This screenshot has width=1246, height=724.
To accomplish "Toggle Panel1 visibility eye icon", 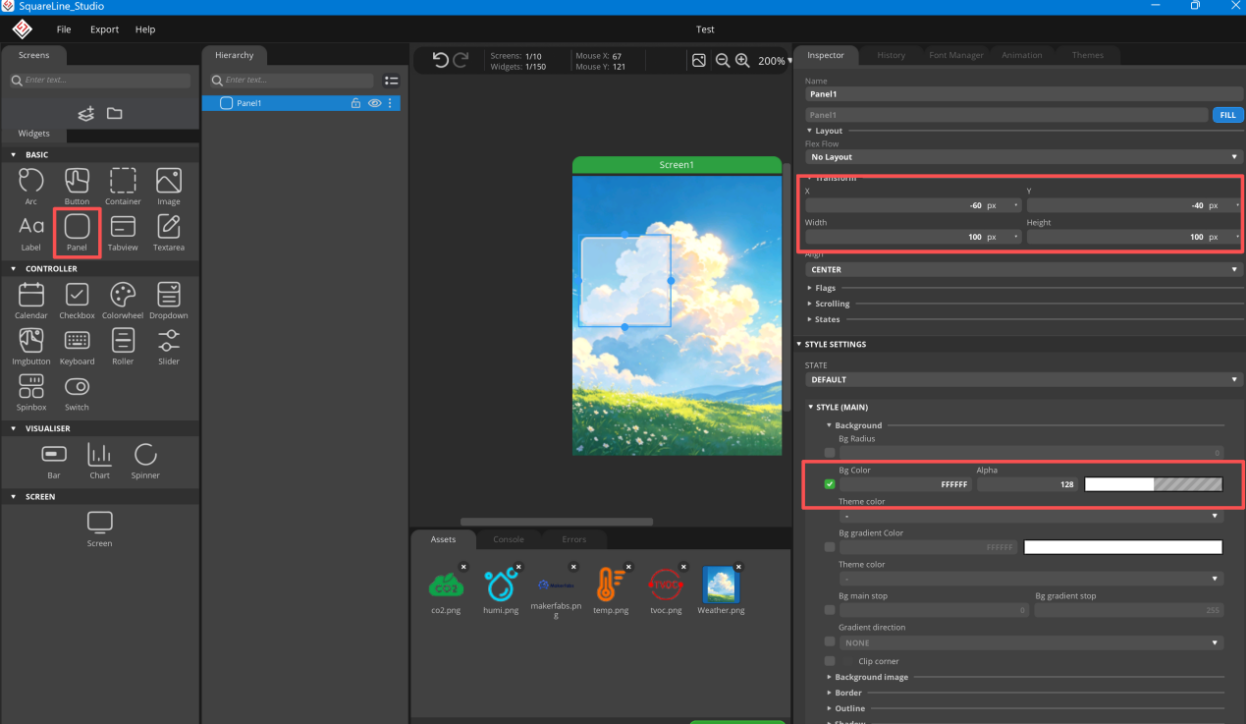I will [374, 103].
